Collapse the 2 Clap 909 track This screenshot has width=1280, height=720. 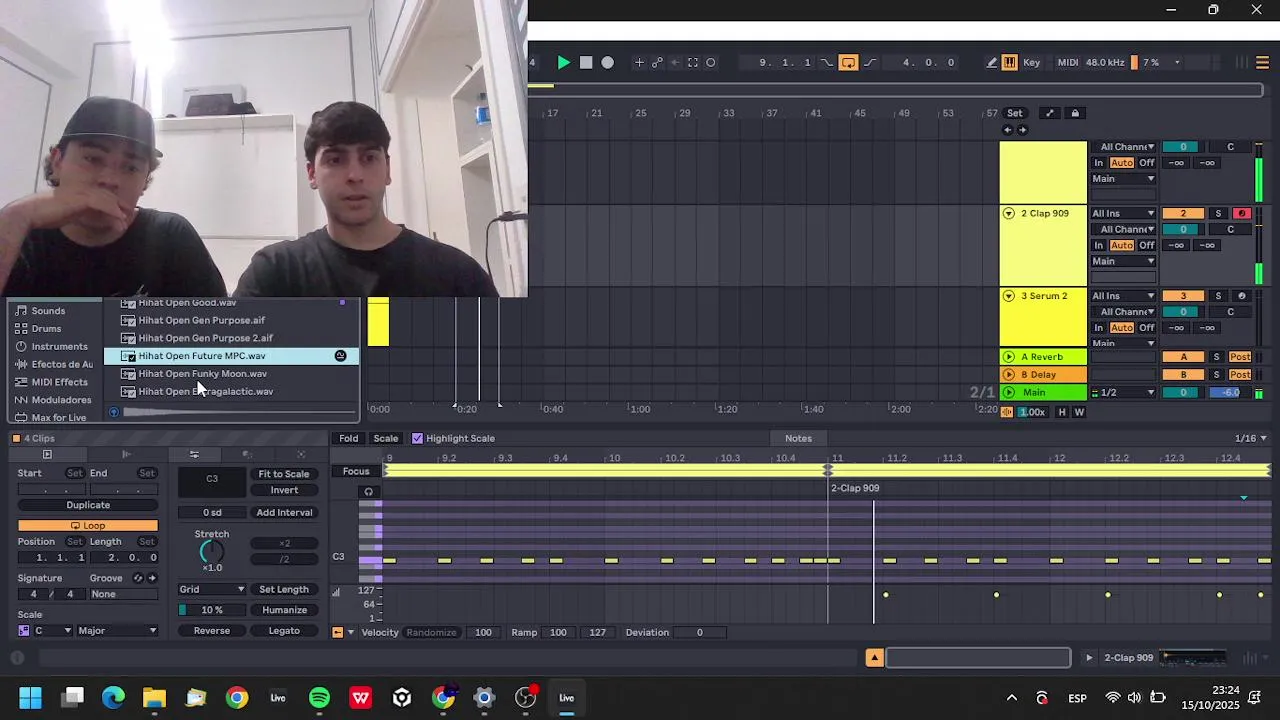tap(1008, 213)
